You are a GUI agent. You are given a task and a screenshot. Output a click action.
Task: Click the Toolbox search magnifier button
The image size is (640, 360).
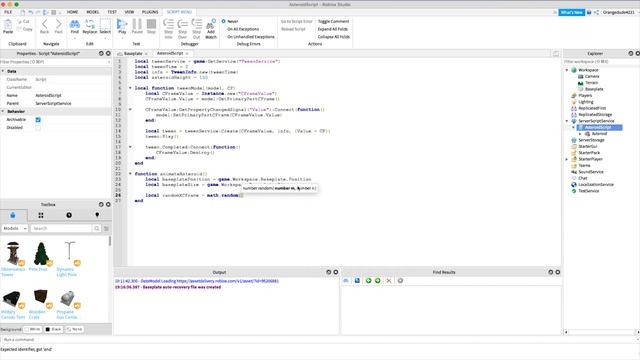pyautogui.click(x=97, y=229)
